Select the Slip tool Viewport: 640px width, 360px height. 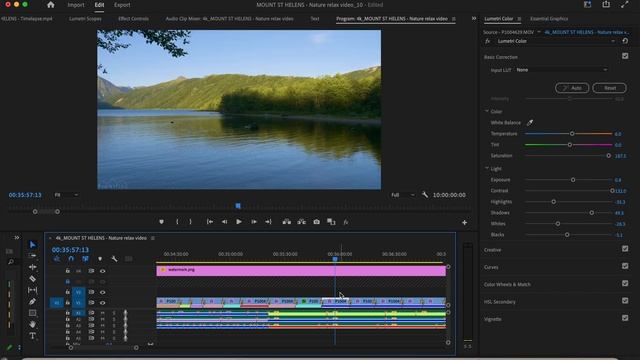[32, 290]
